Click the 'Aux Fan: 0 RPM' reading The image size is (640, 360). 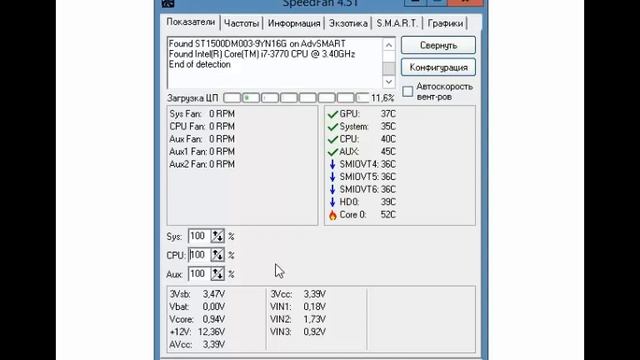(x=202, y=139)
